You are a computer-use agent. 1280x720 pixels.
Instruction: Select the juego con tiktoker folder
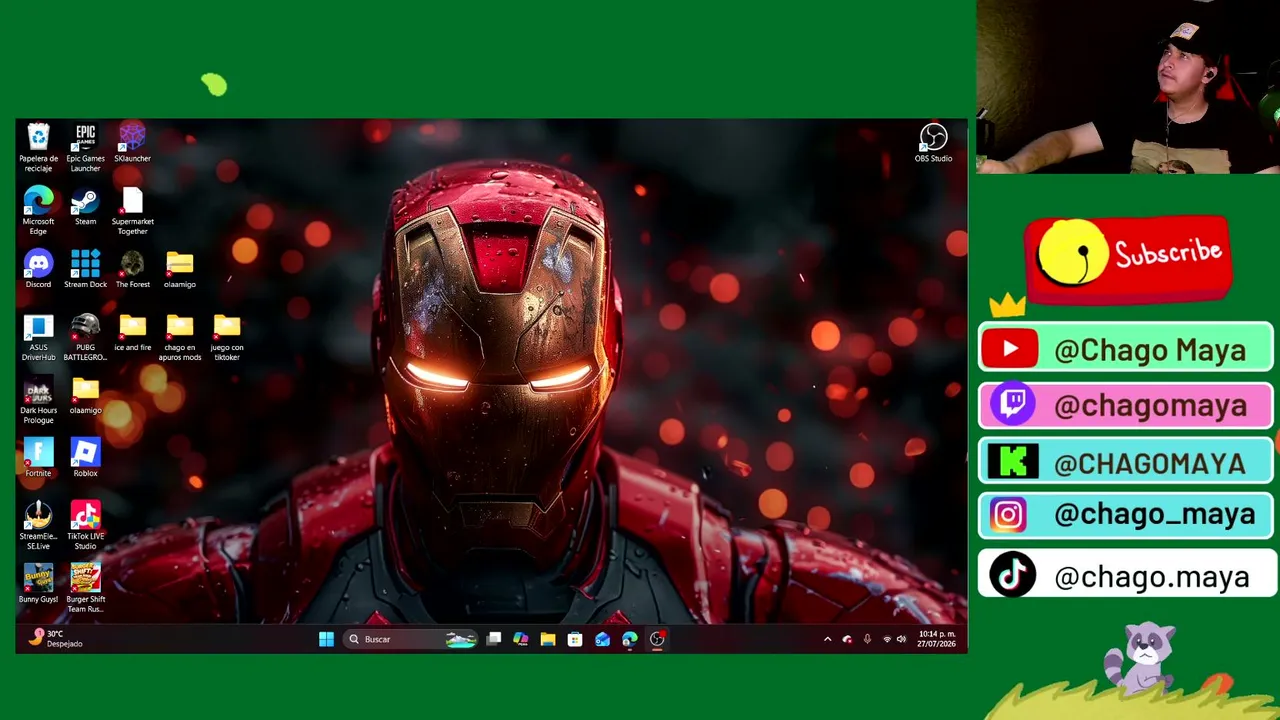point(227,337)
